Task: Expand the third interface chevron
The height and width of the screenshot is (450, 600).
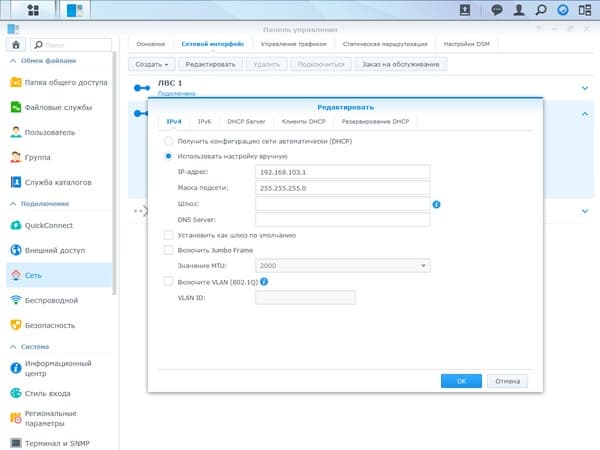Action: [x=585, y=211]
